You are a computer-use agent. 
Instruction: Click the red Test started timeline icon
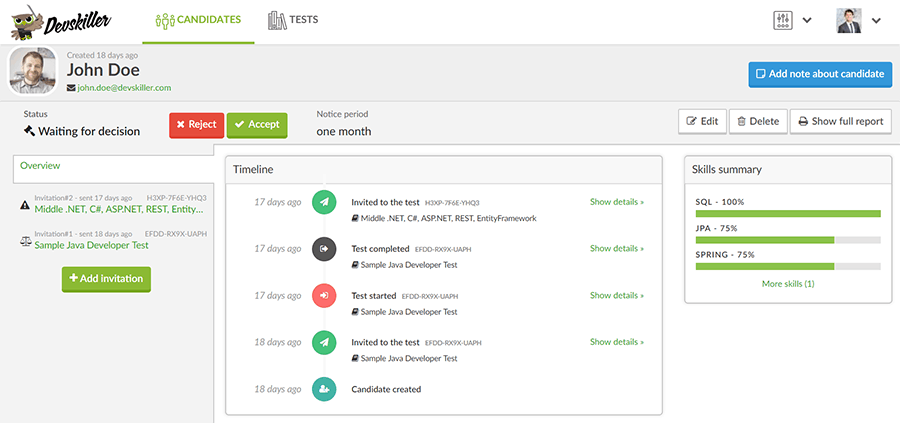(x=324, y=296)
